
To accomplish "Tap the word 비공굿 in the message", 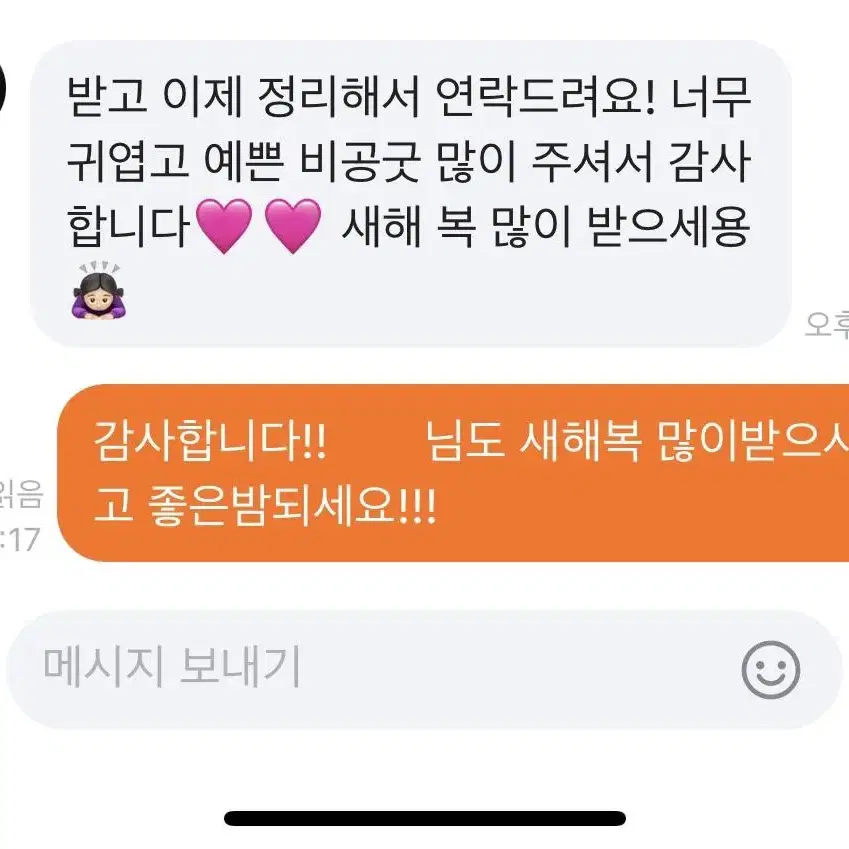I will (360, 162).
